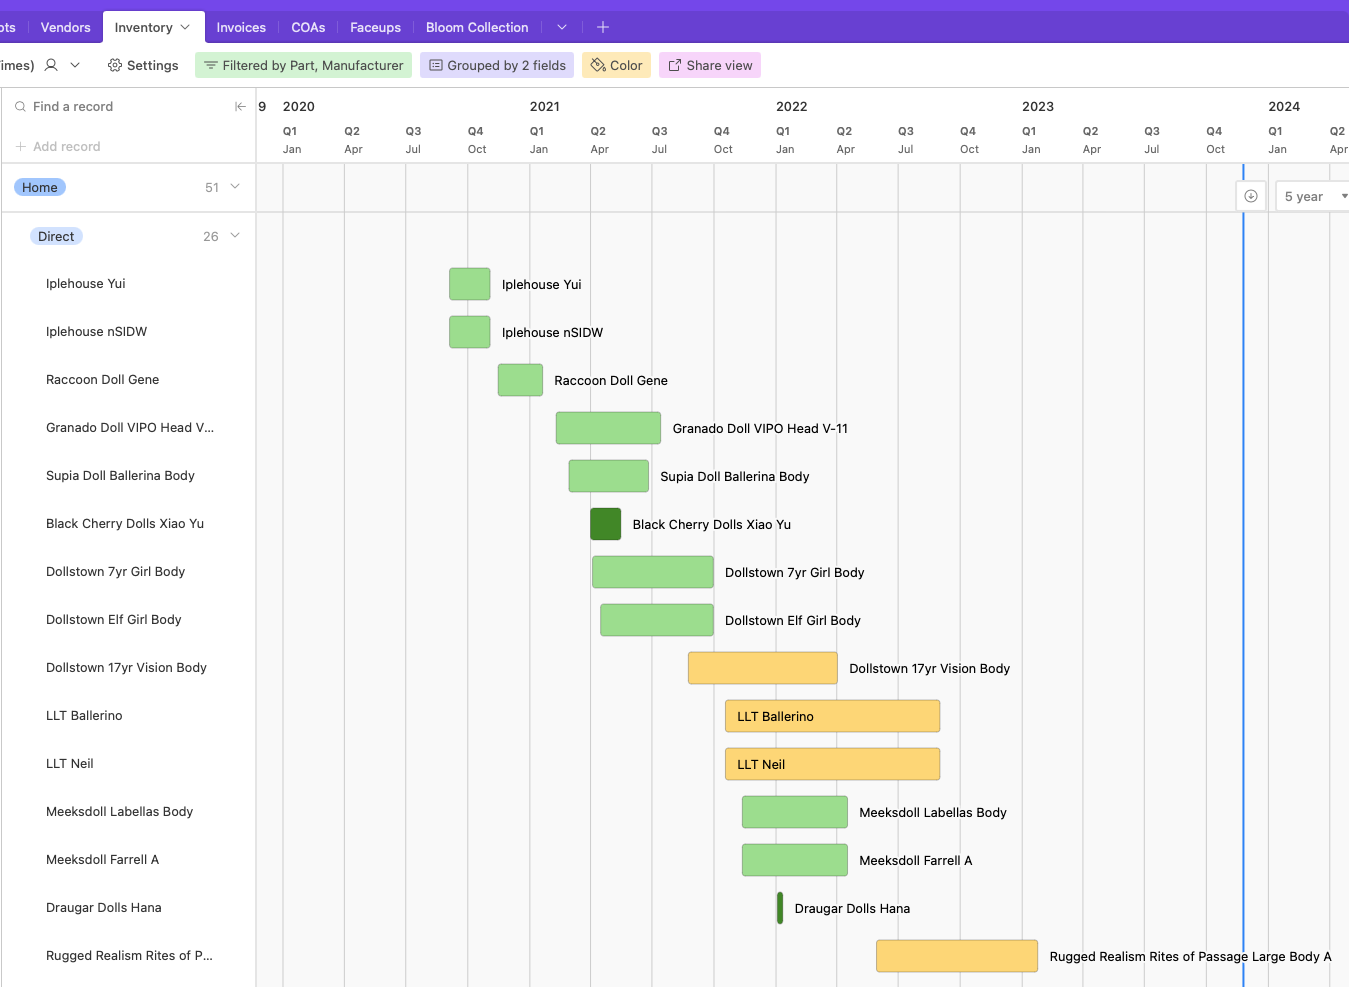Click the Iplehouse Yui timeline bar
The image size is (1349, 987).
click(470, 284)
